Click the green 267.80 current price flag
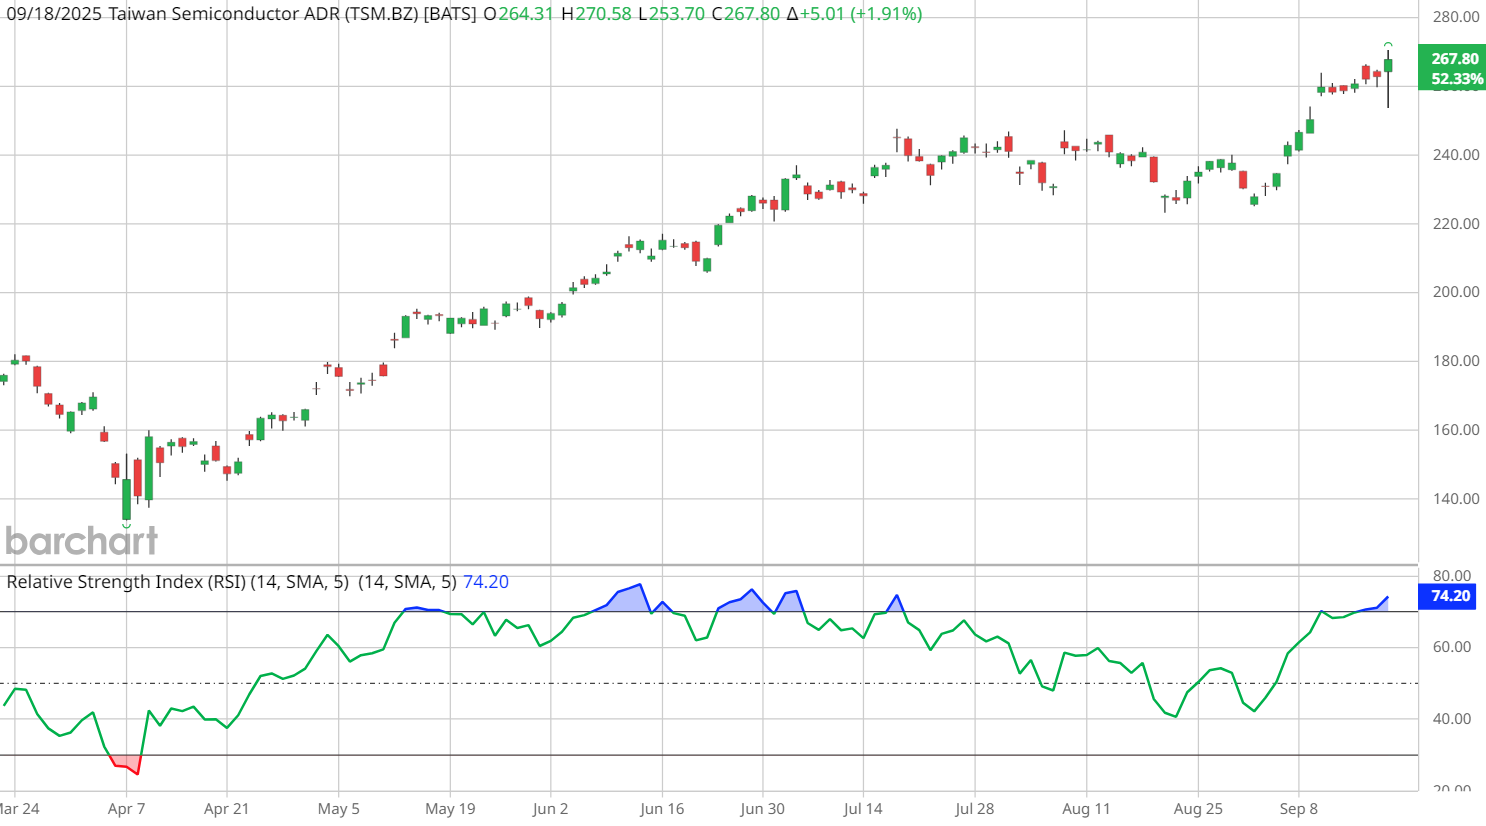 tap(1455, 59)
